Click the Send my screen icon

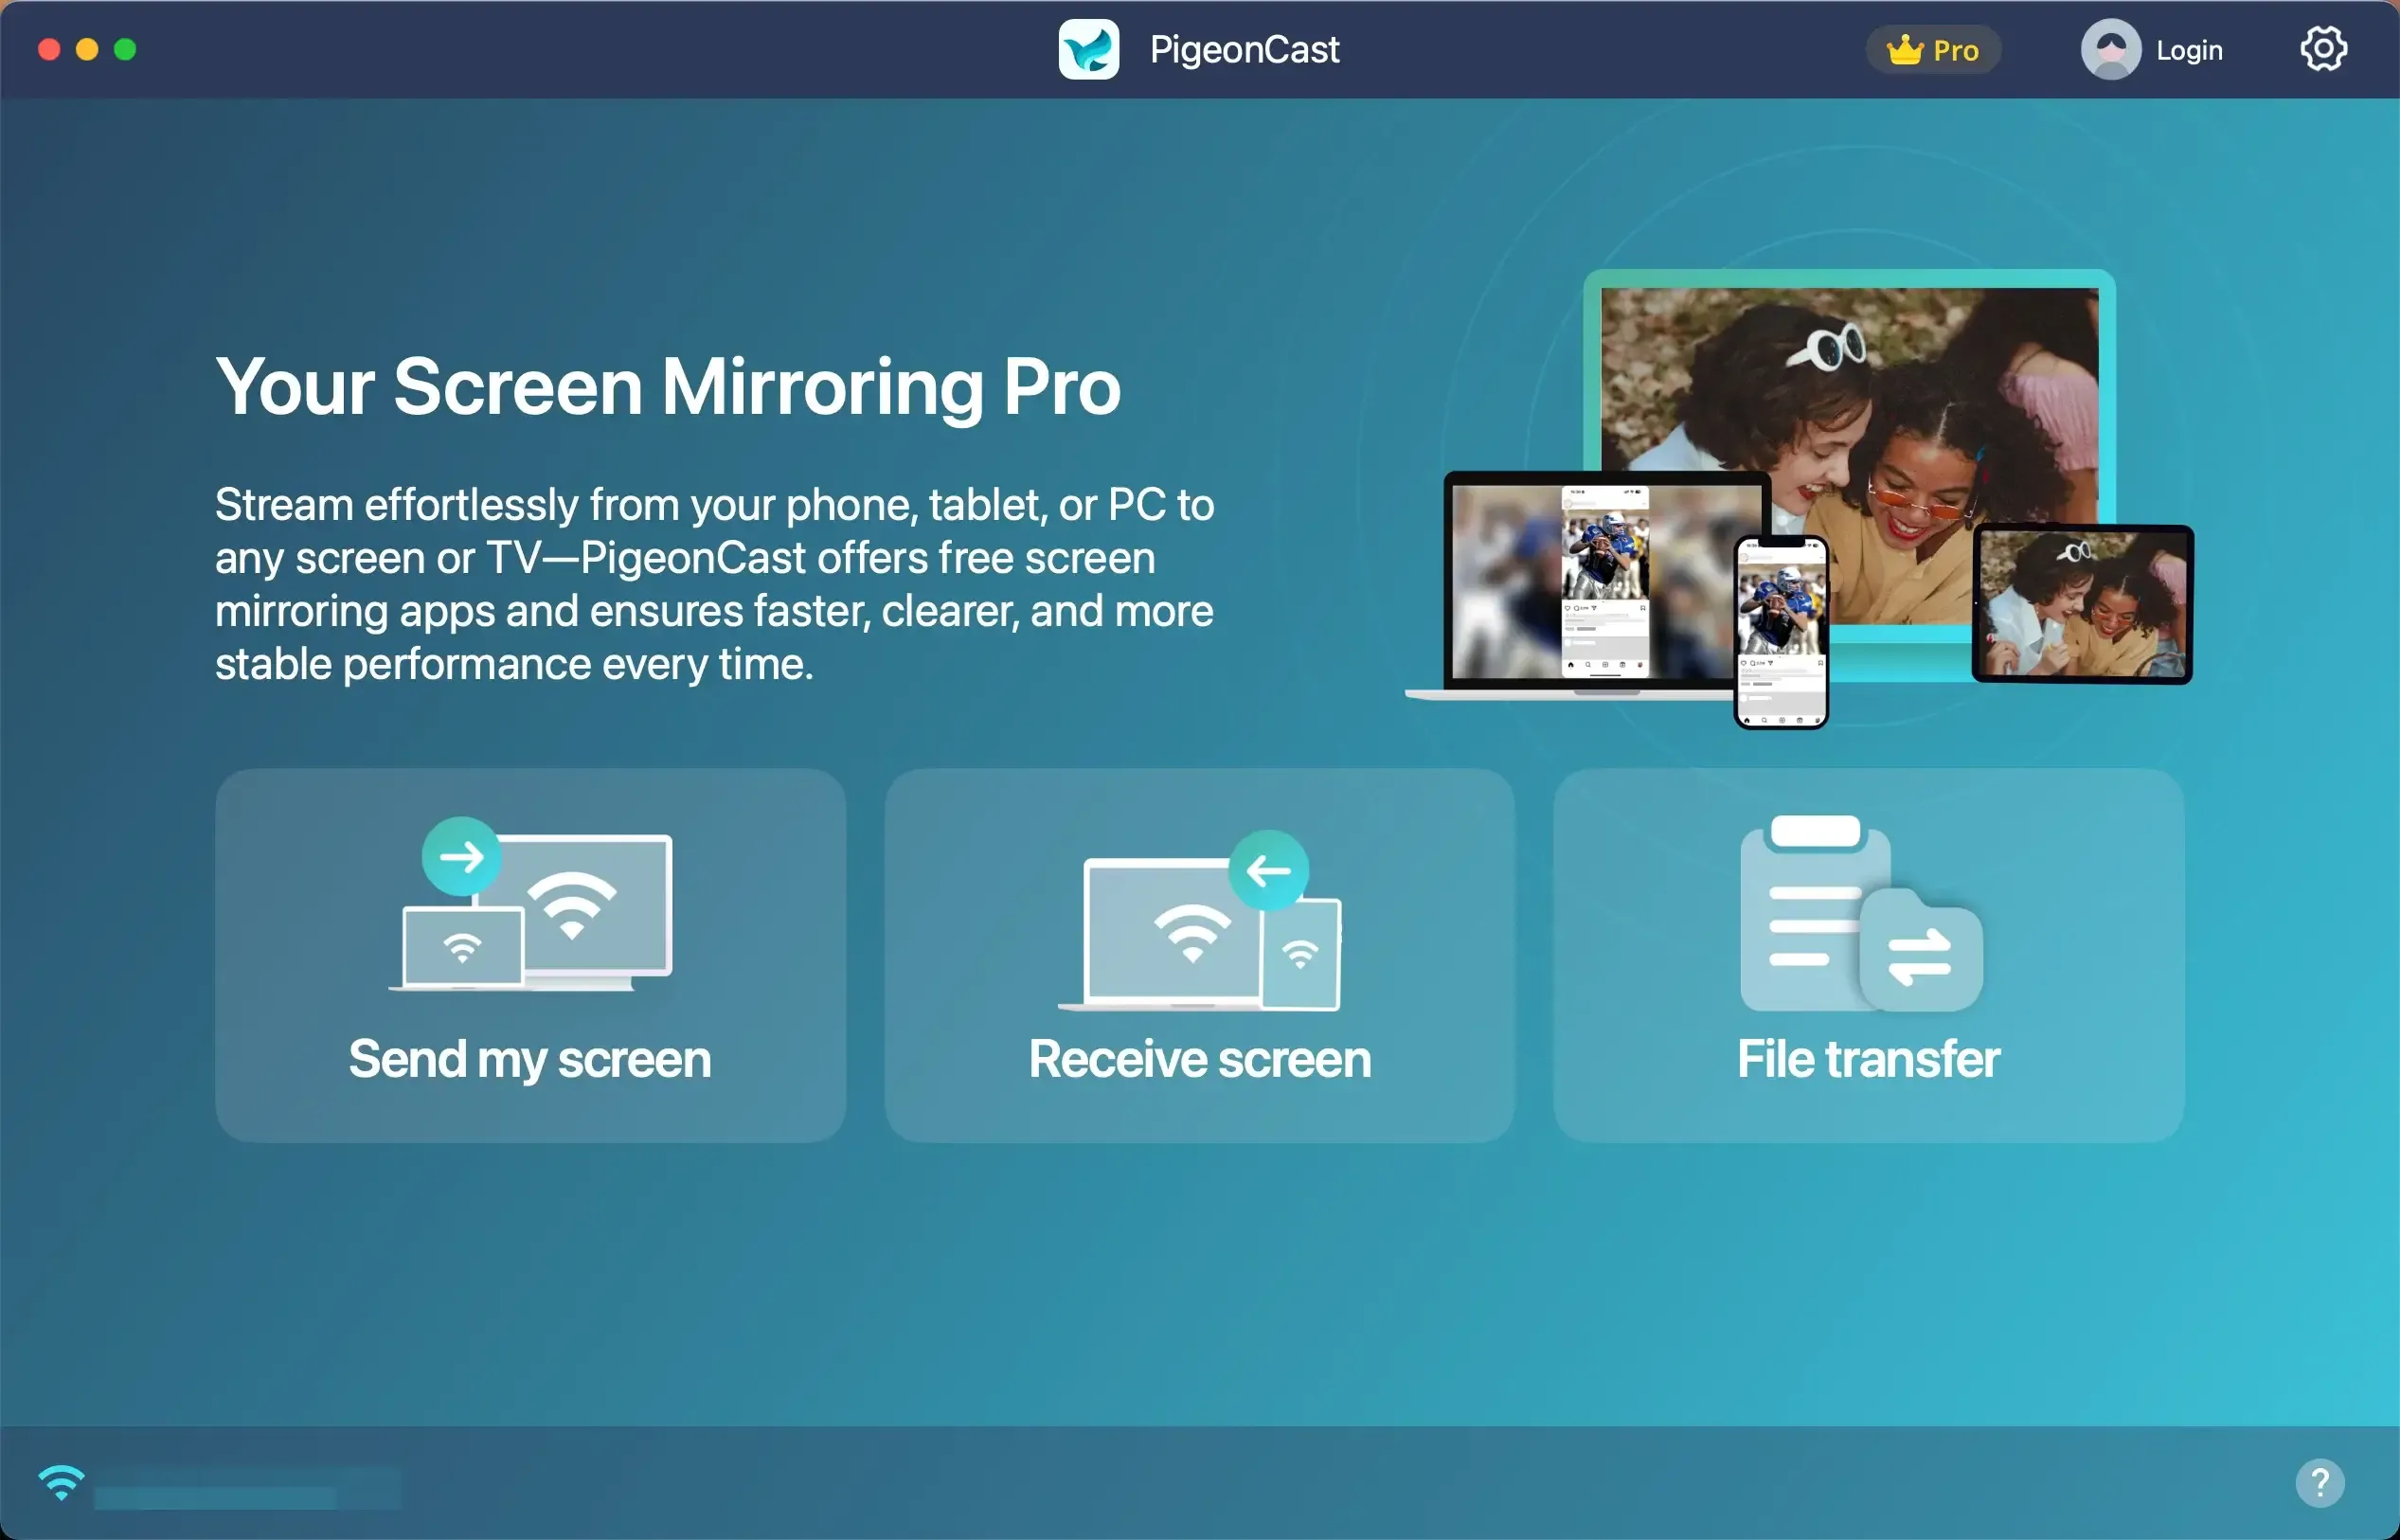(530, 904)
